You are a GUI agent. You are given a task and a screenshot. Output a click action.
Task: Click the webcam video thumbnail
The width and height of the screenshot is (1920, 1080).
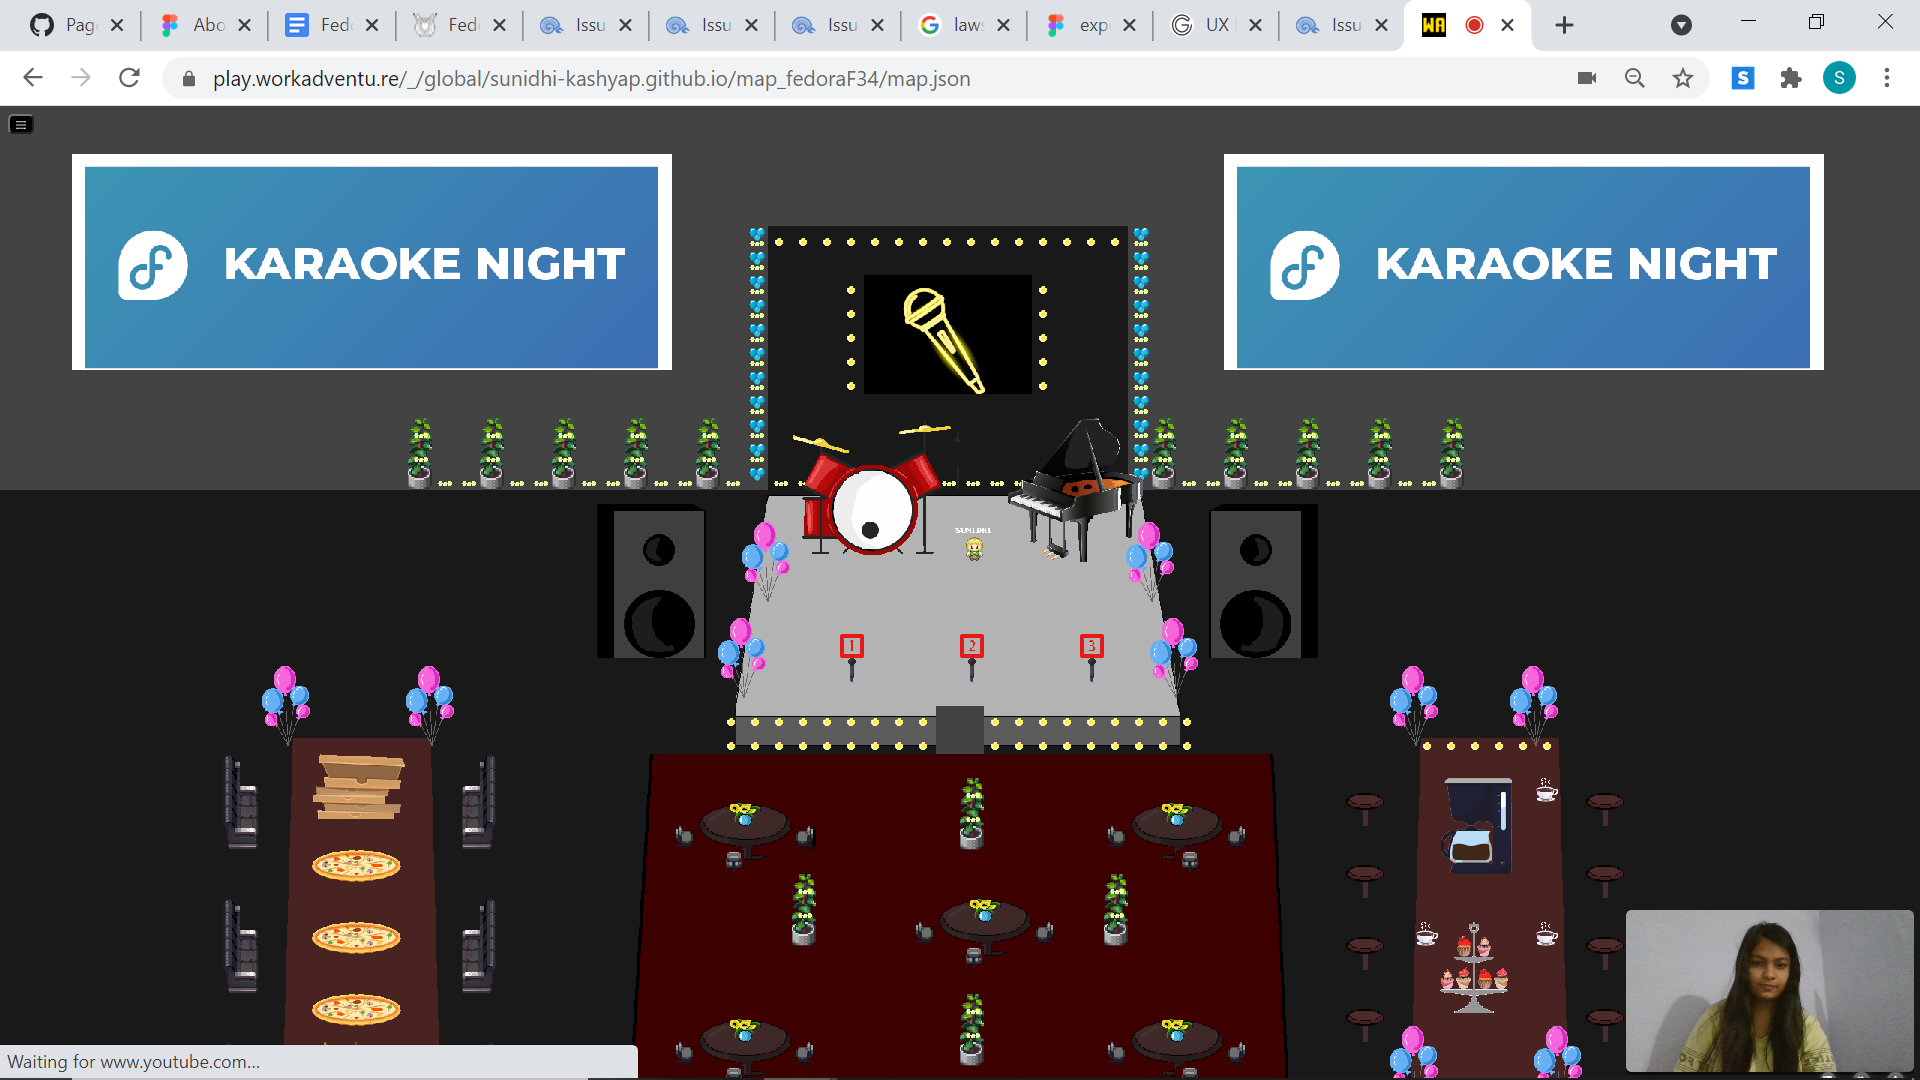1770,991
